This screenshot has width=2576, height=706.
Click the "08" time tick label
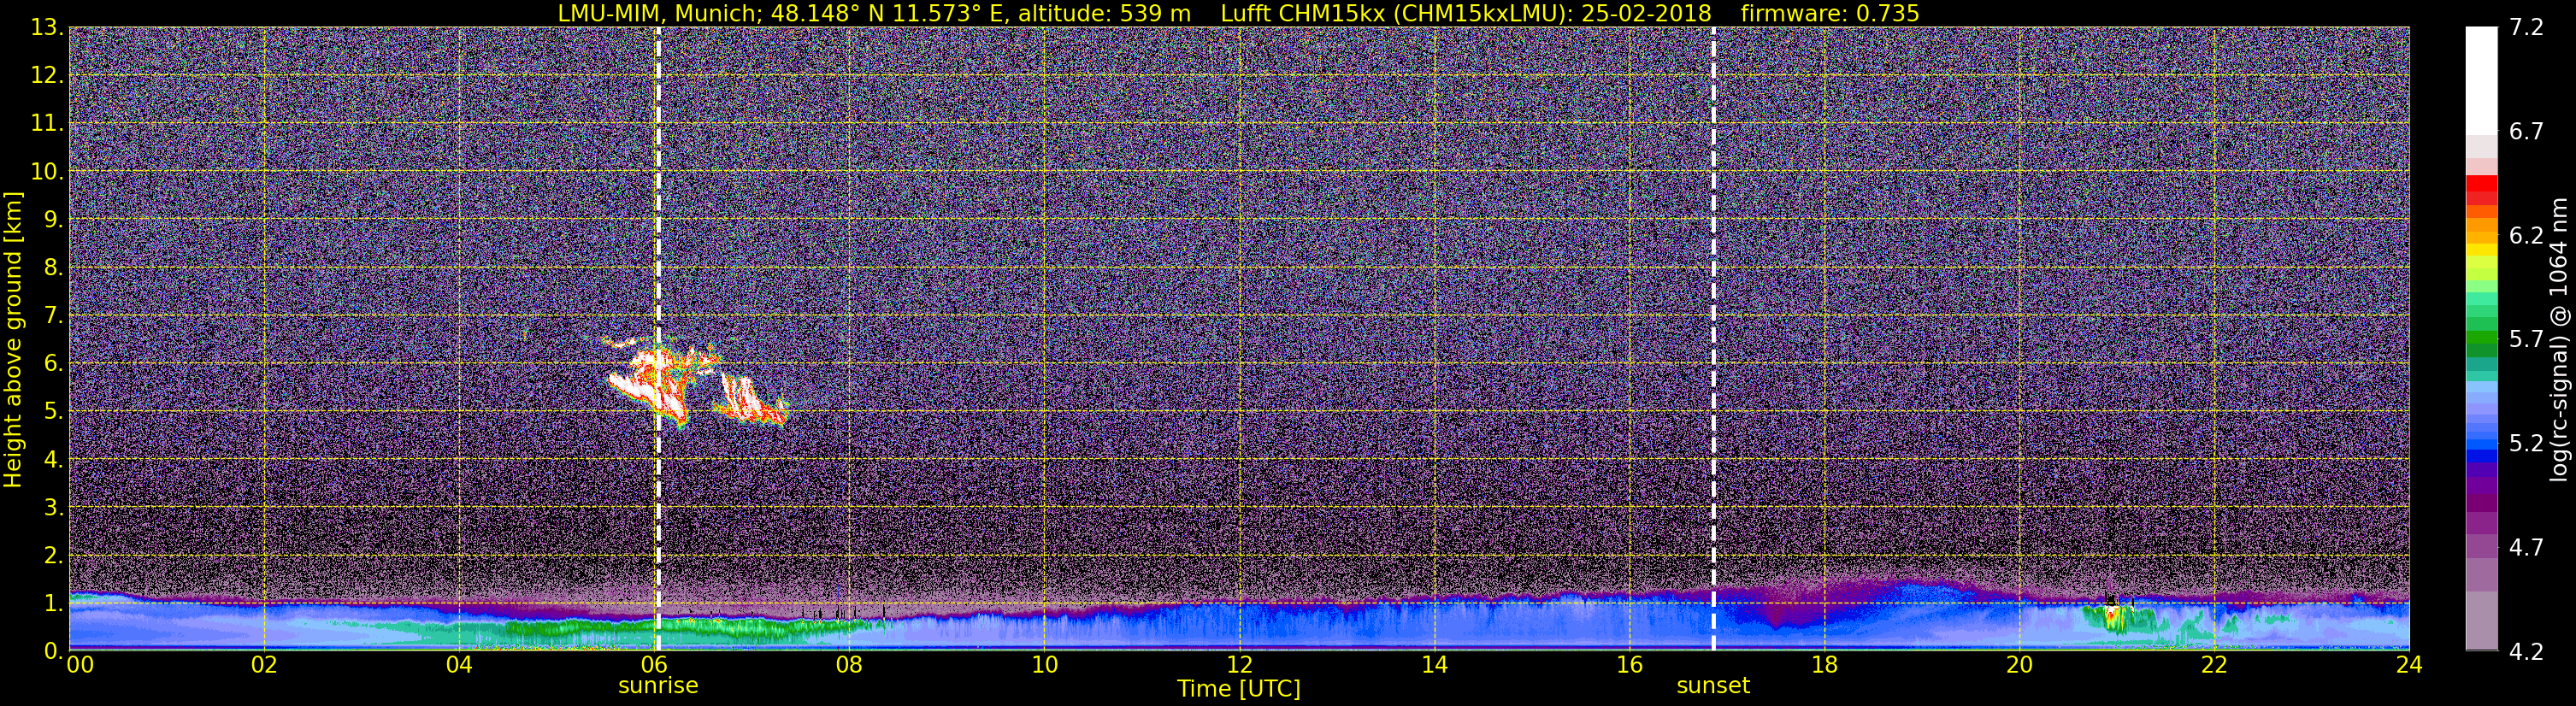click(849, 665)
